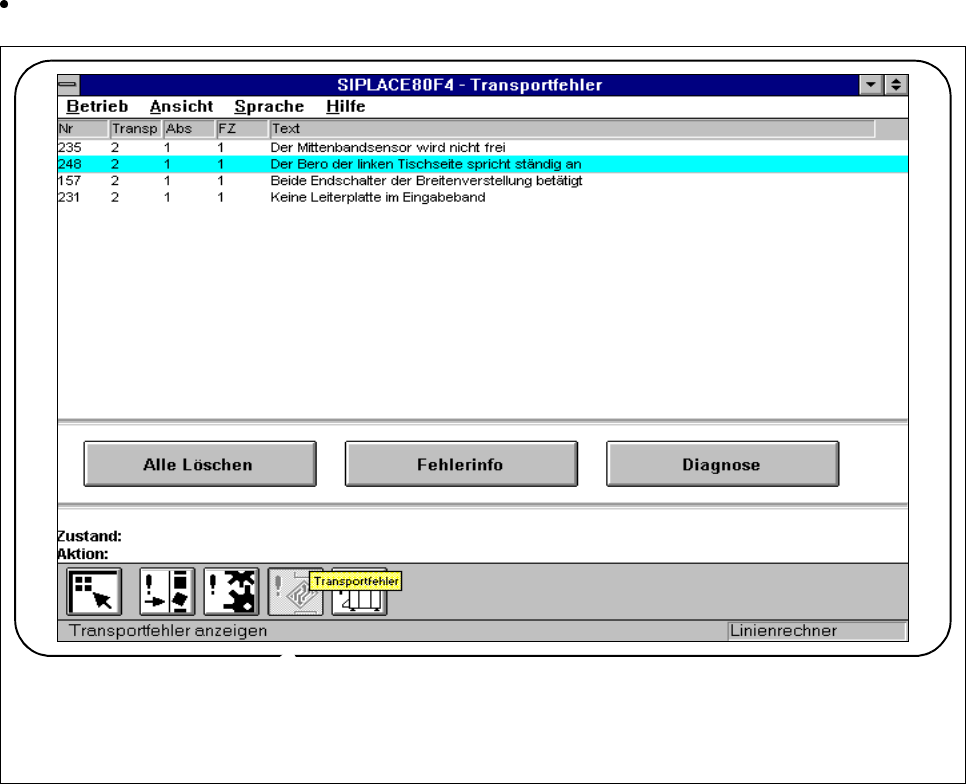The height and width of the screenshot is (784, 966).
Task: Click the Alle Löschen button
Action: click(x=200, y=464)
